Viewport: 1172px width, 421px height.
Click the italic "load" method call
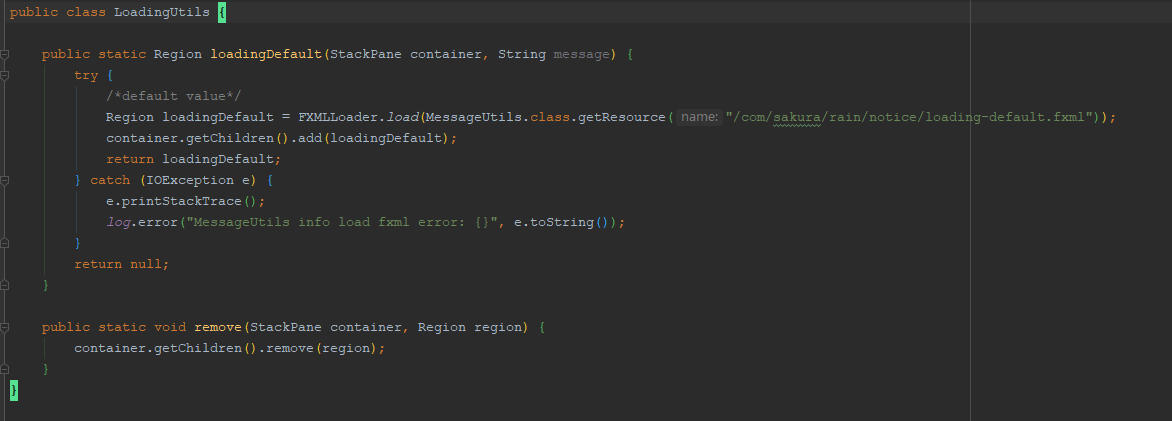point(401,117)
